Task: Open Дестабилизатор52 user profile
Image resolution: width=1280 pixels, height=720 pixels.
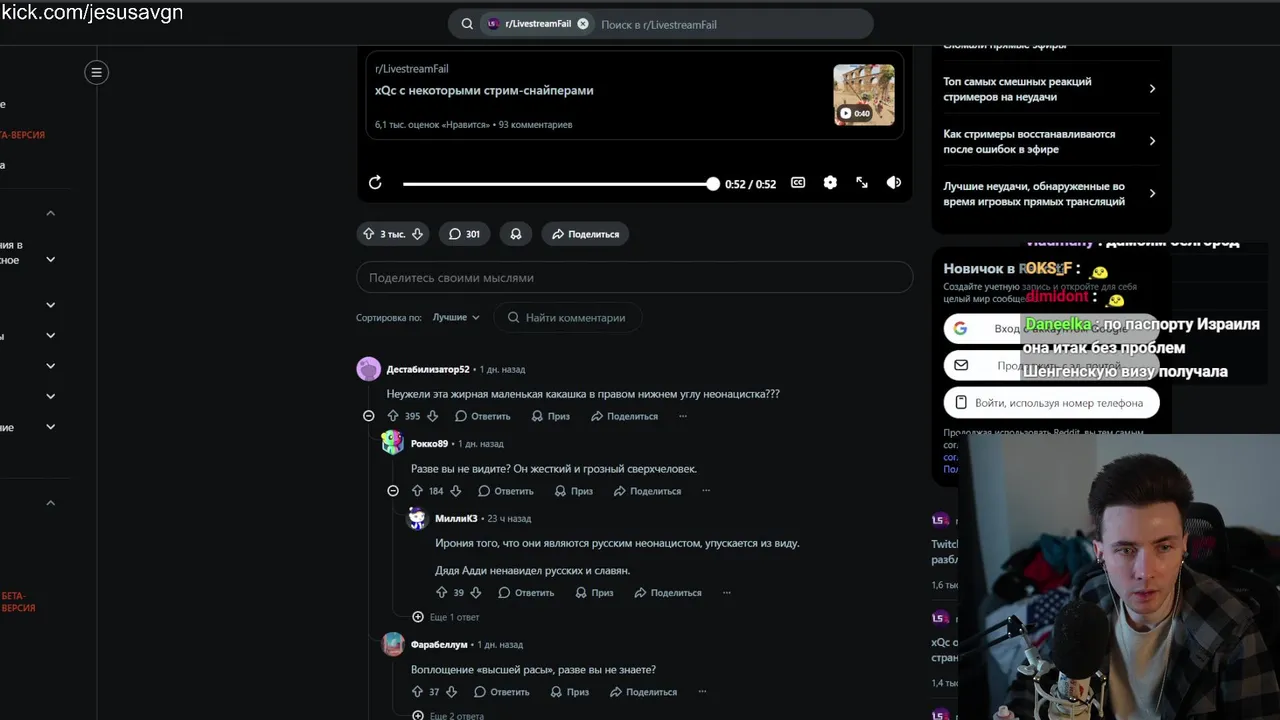Action: point(428,369)
